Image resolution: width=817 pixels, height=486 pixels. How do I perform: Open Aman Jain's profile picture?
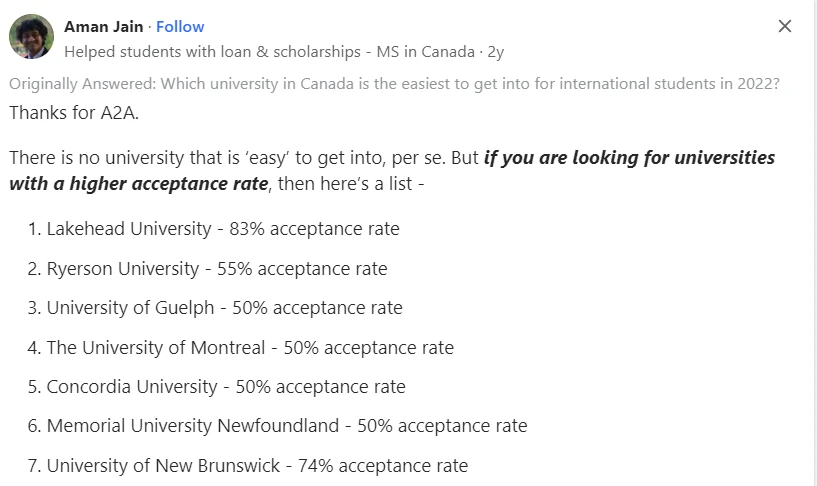tap(31, 36)
